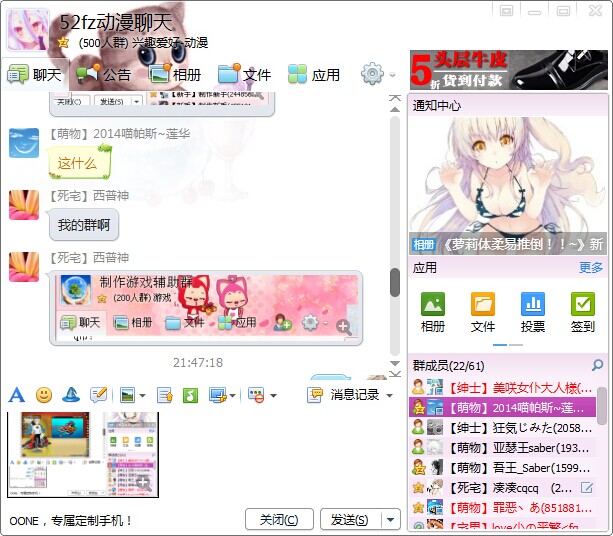Jump to top of chat arrow

tap(395, 98)
